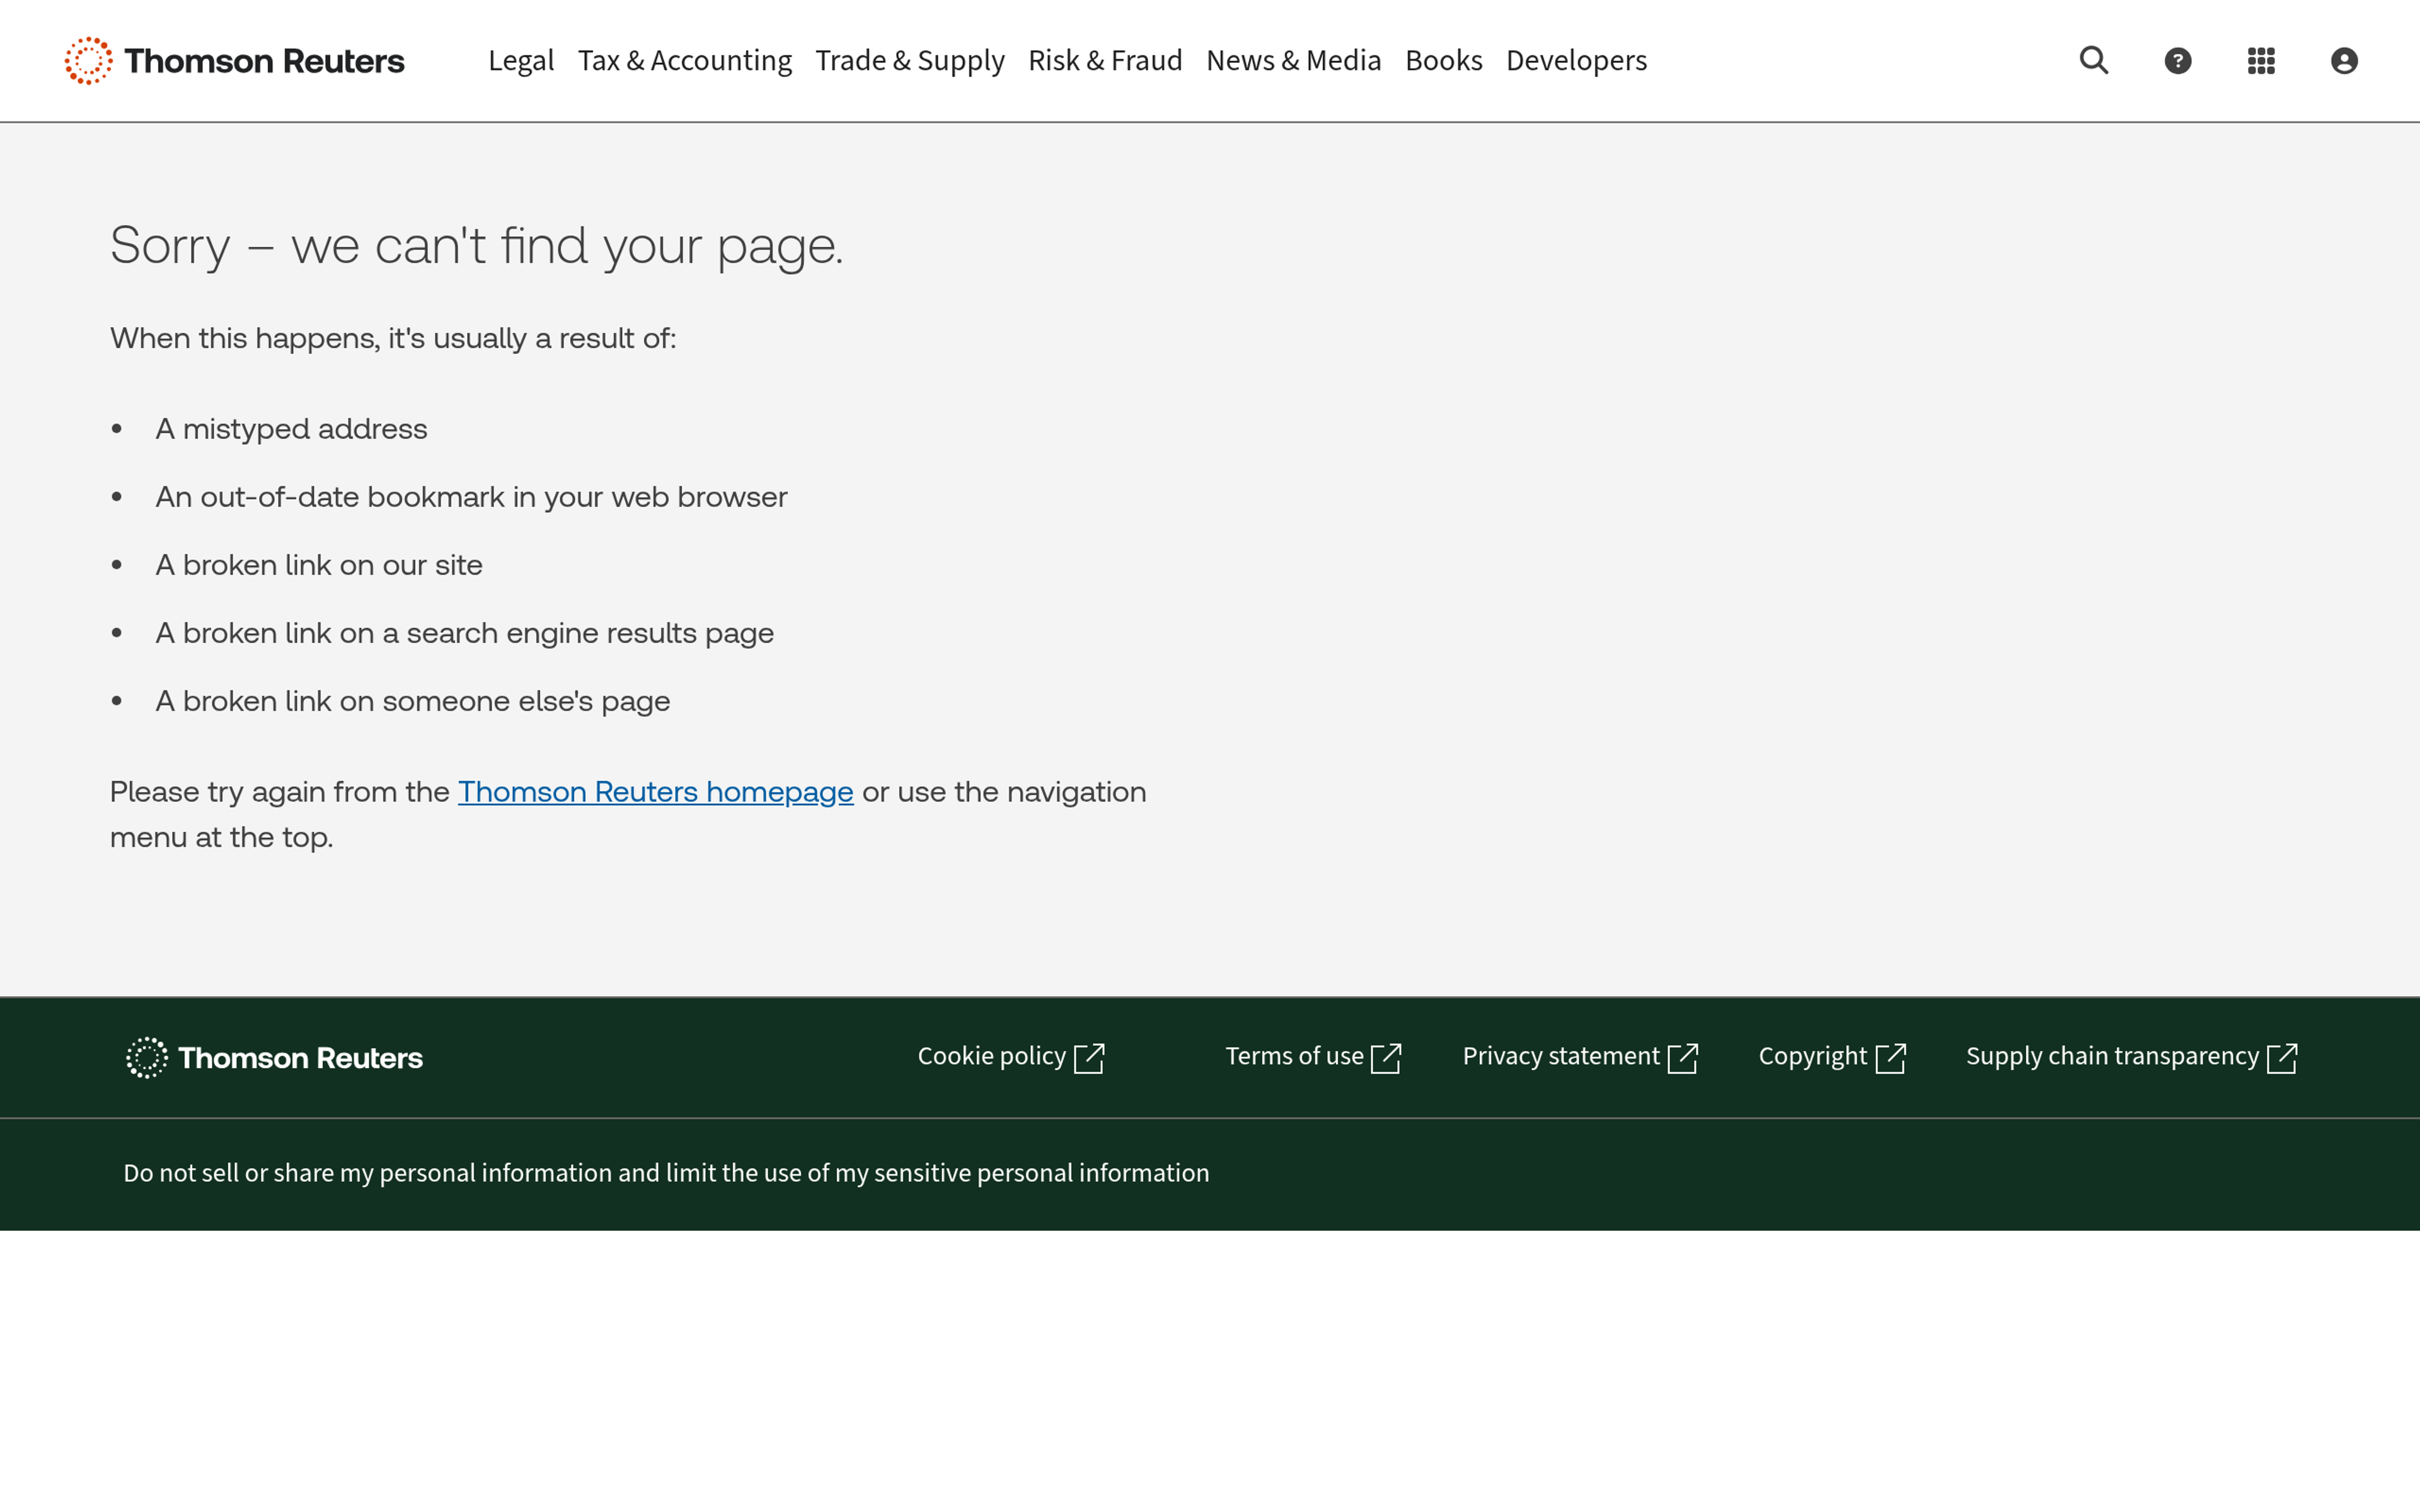
Task: Open the News & Media menu
Action: click(1294, 61)
